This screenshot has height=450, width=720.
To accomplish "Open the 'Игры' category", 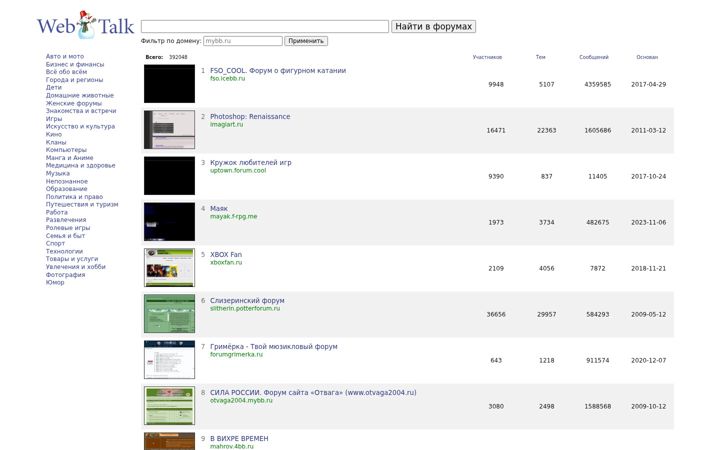I will [x=54, y=118].
